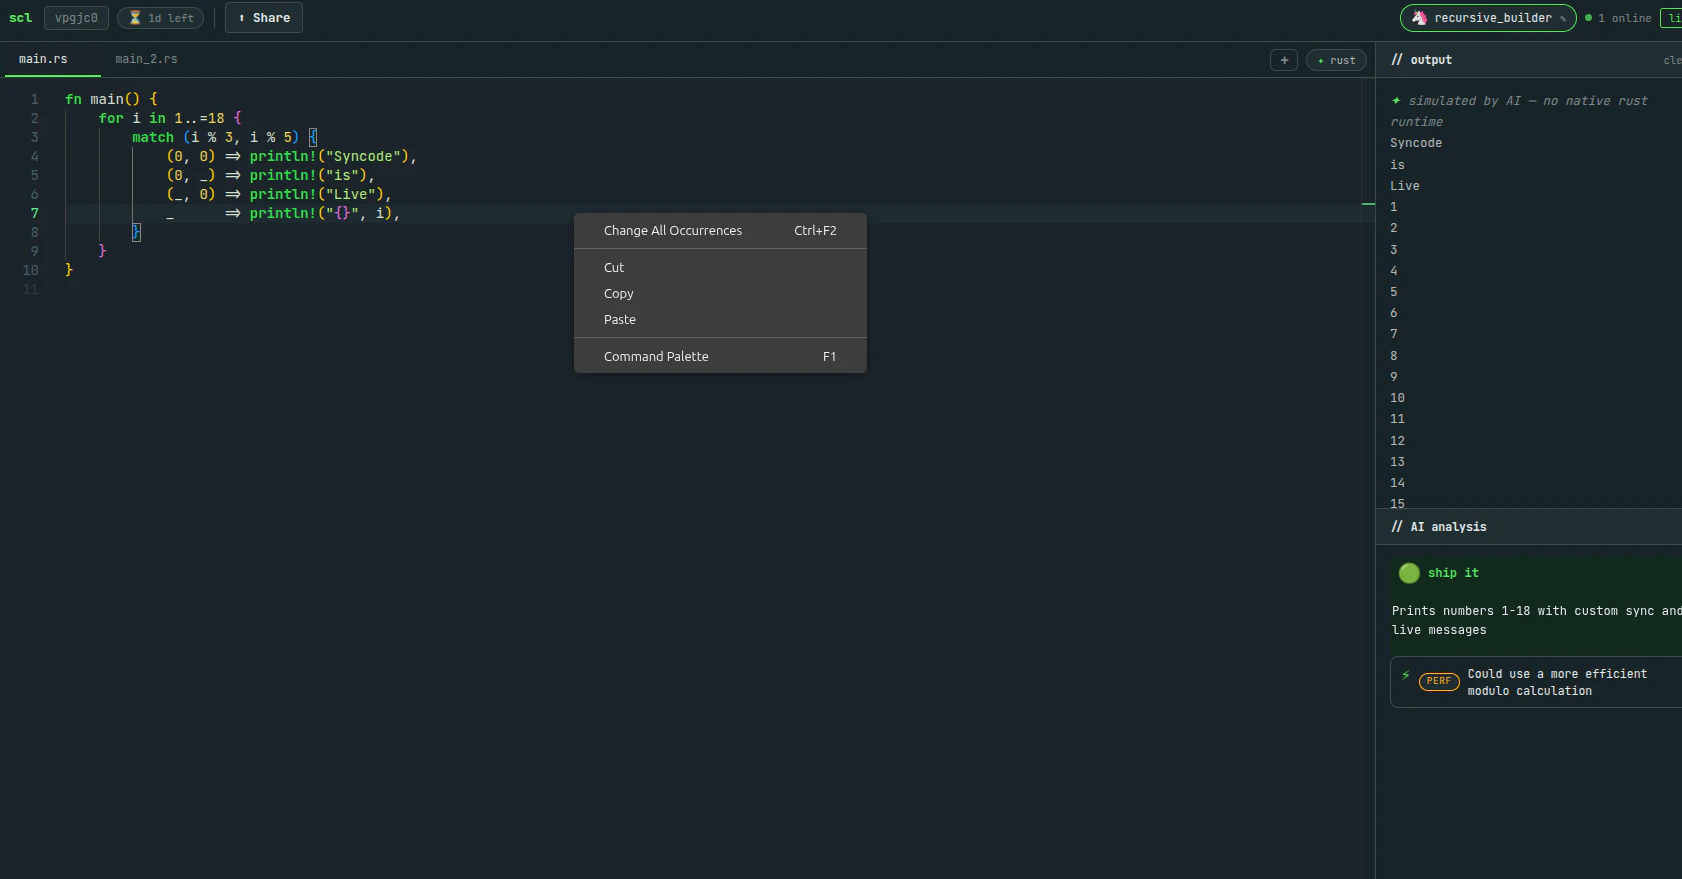1682x879 pixels.
Task: Click the modulo calculation suggestion text
Action: coord(1557,682)
